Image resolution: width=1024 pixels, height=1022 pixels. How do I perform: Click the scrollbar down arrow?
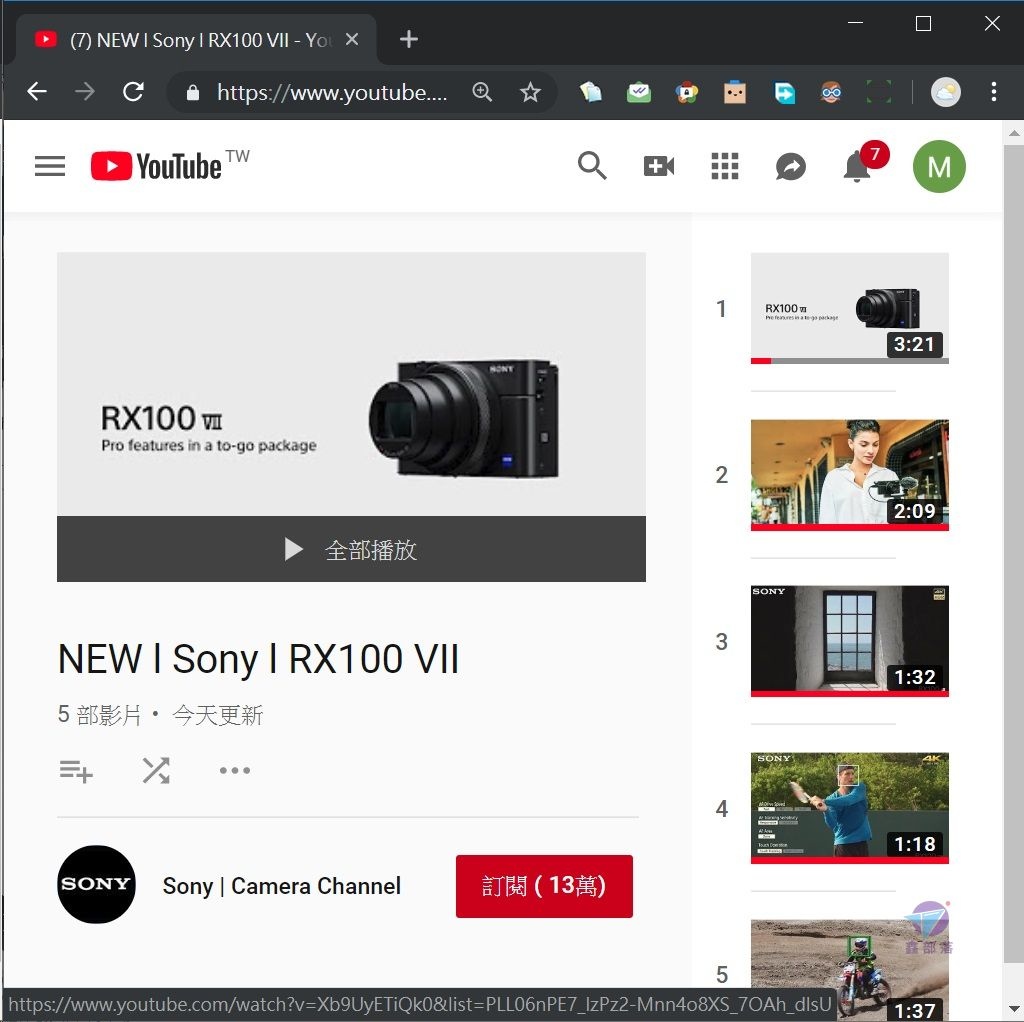click(x=1014, y=1009)
